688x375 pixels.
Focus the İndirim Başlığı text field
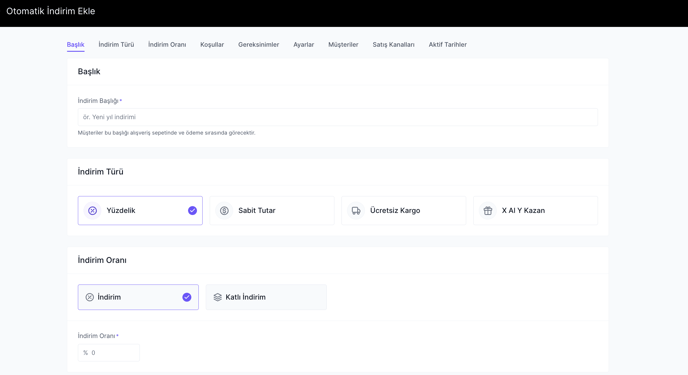pyautogui.click(x=338, y=117)
